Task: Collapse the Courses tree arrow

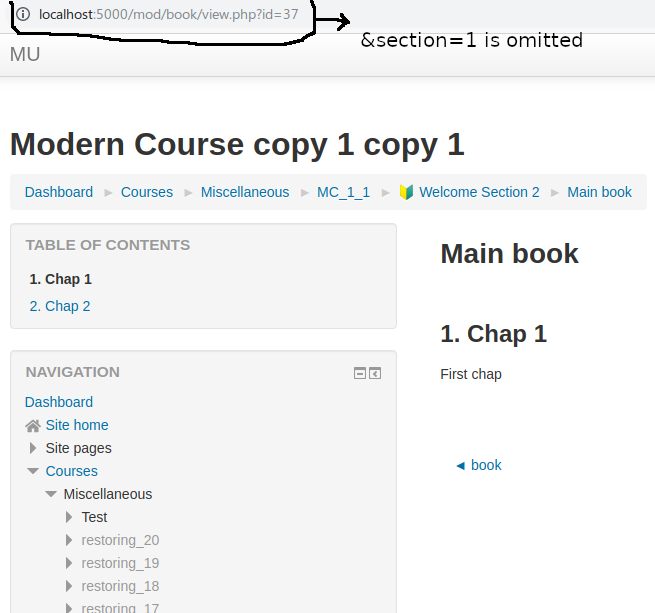Action: [x=33, y=471]
